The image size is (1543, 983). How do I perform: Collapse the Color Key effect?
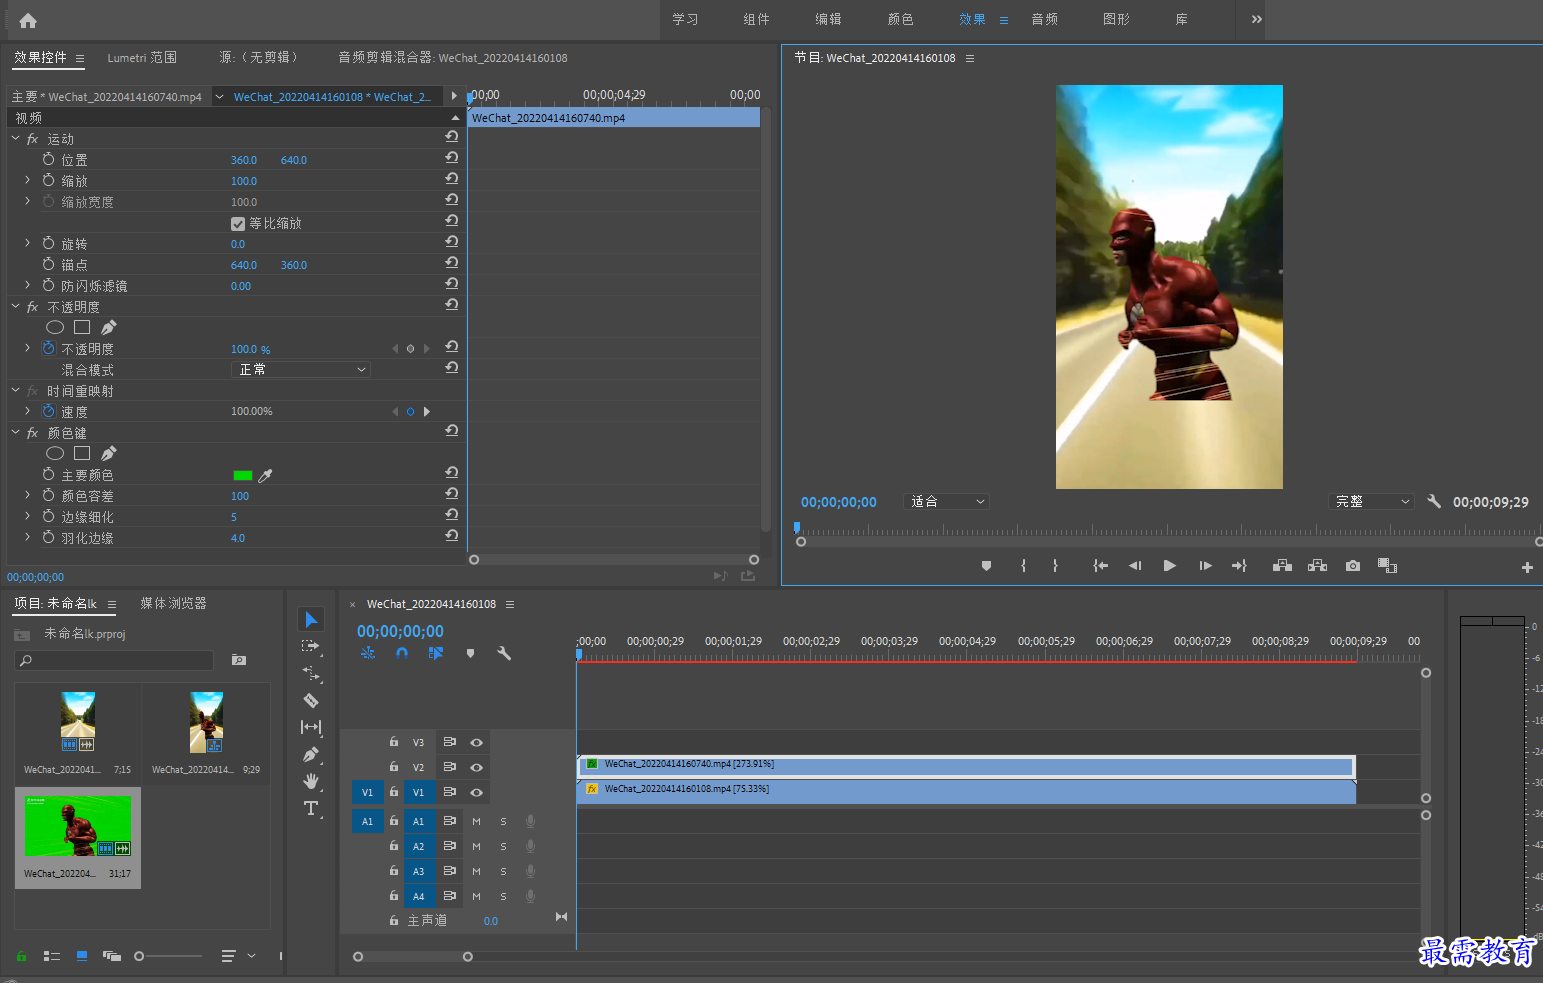pyautogui.click(x=15, y=432)
